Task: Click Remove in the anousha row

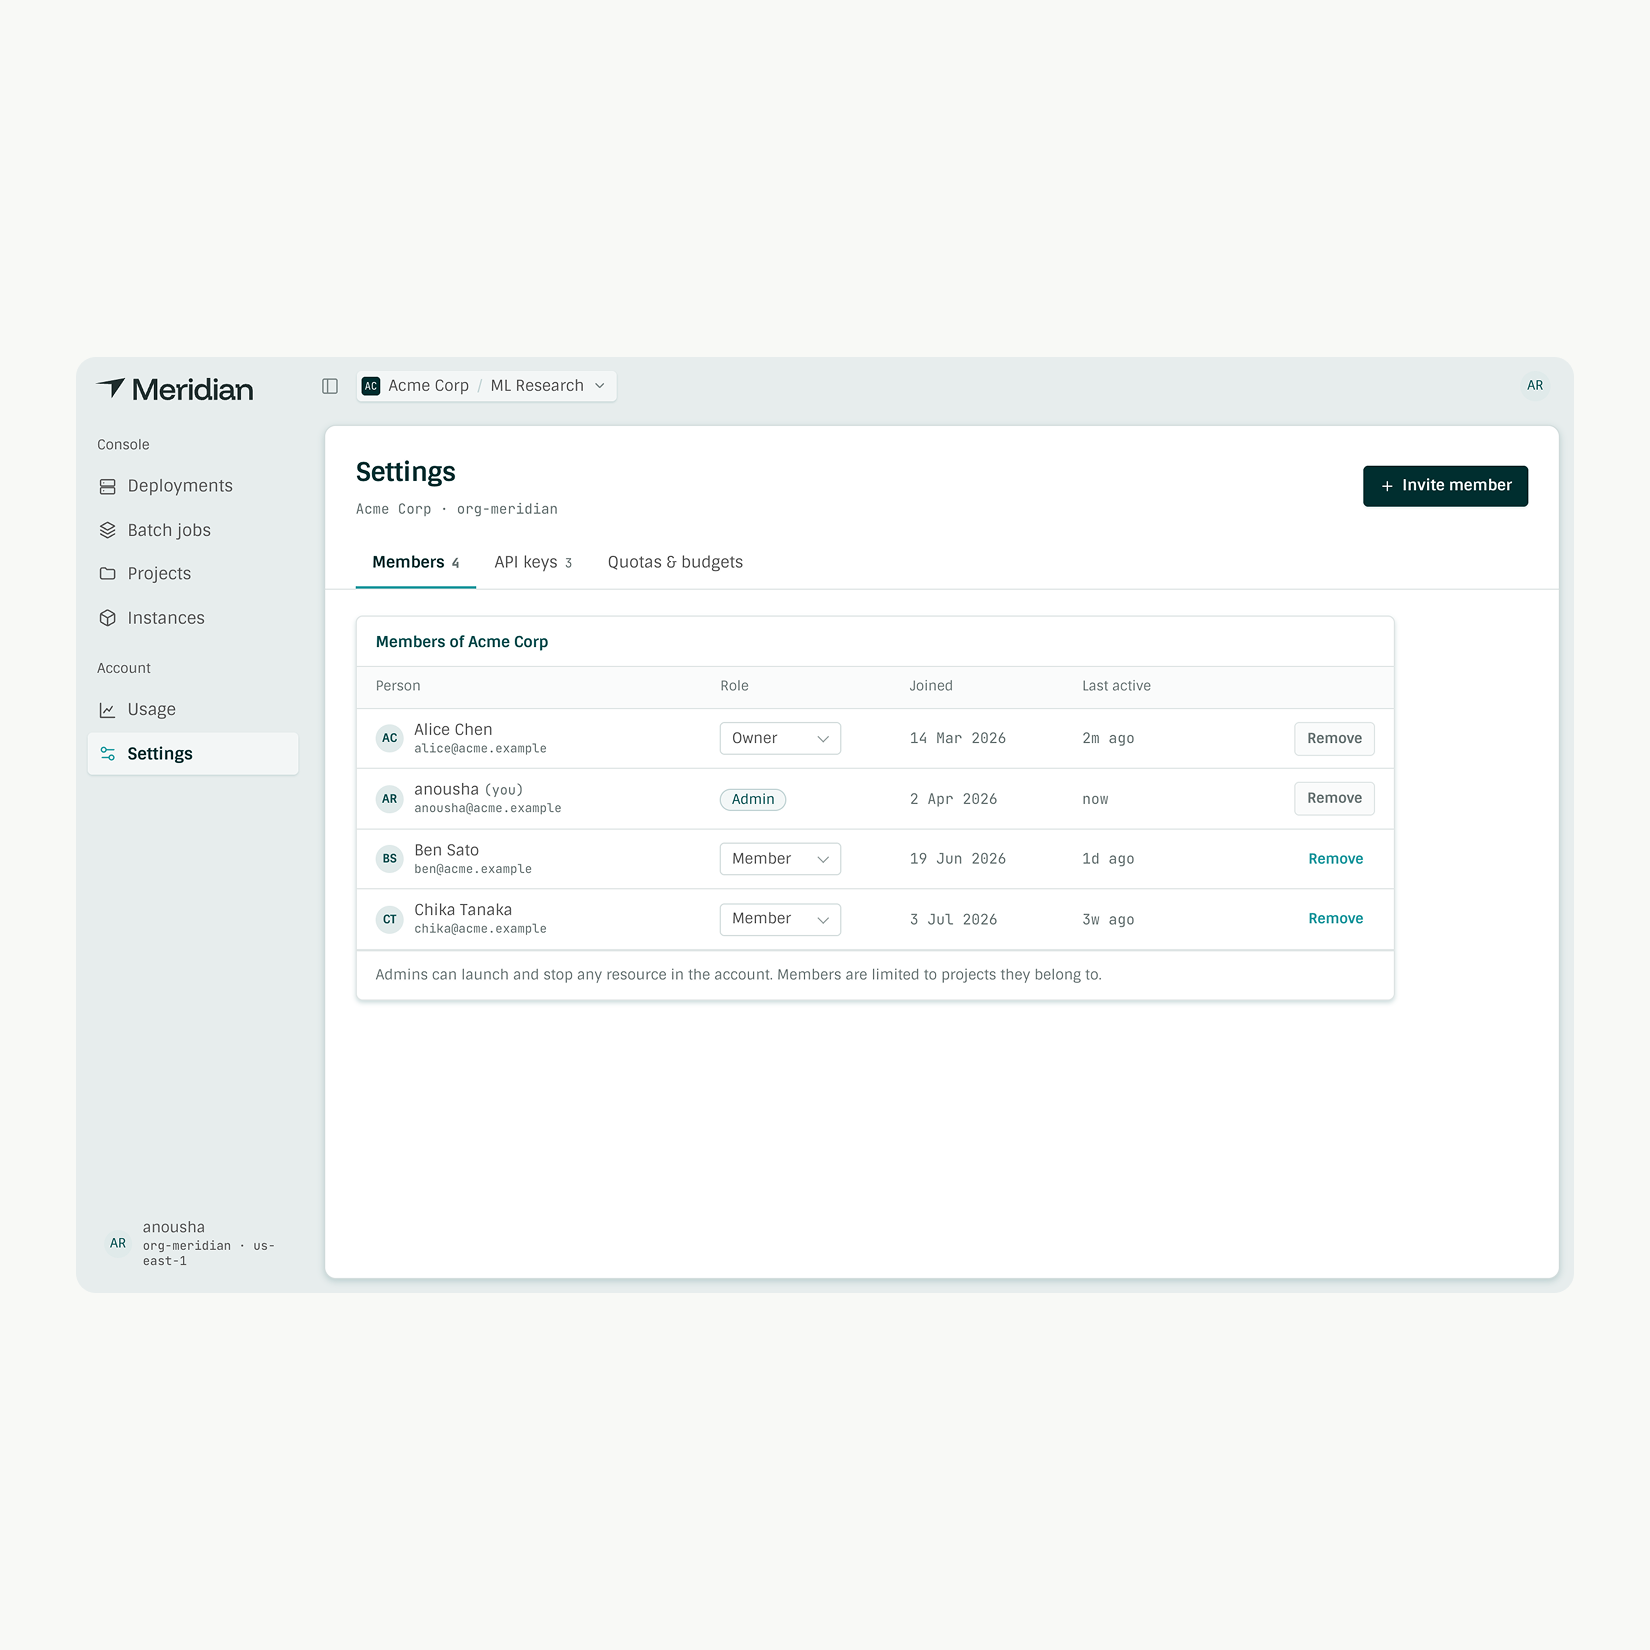Action: click(x=1334, y=798)
